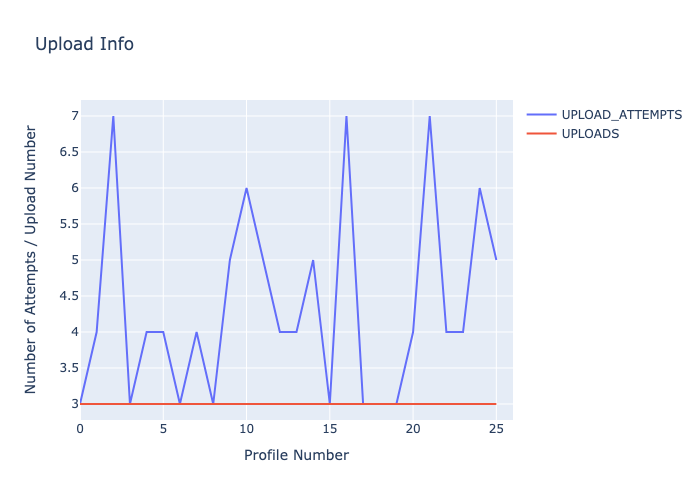
Task: Click the Profile Number x-axis title
Action: tap(296, 455)
